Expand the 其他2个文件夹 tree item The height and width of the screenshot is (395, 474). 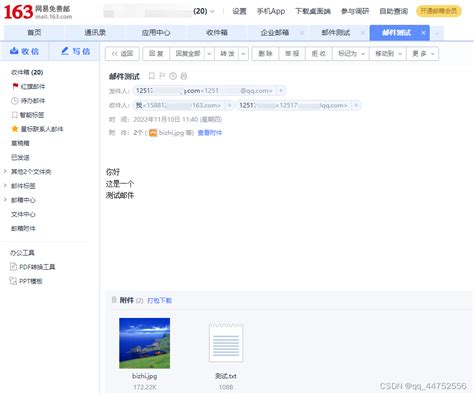pyautogui.click(x=5, y=172)
